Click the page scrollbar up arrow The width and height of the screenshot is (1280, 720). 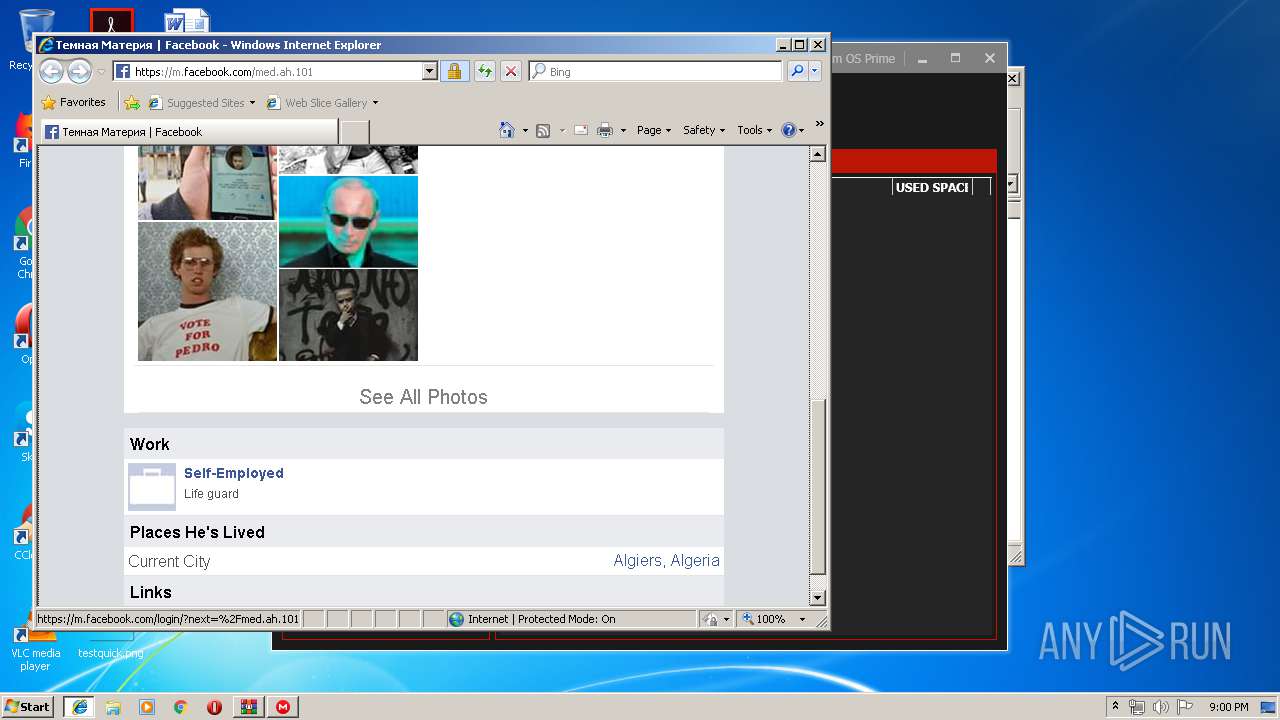[817, 154]
